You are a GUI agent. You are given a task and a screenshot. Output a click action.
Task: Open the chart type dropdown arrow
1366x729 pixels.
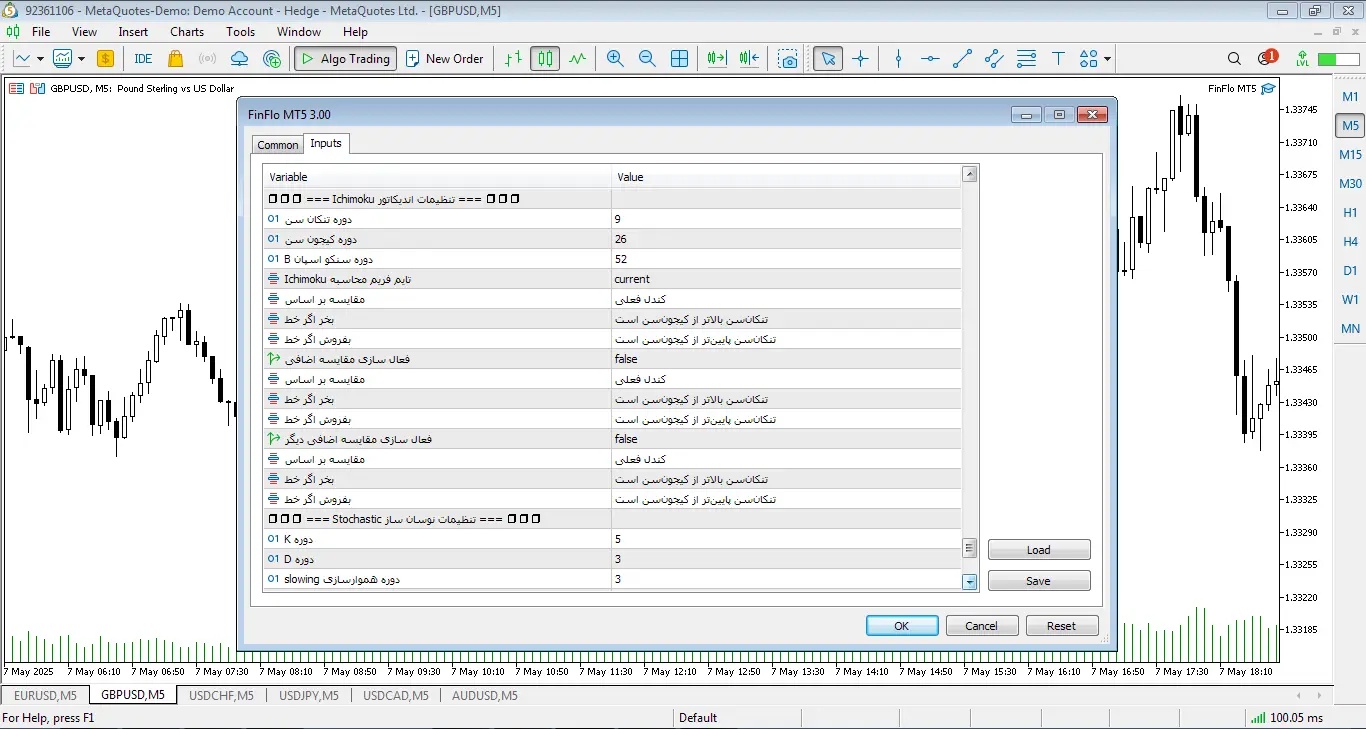pos(40,59)
